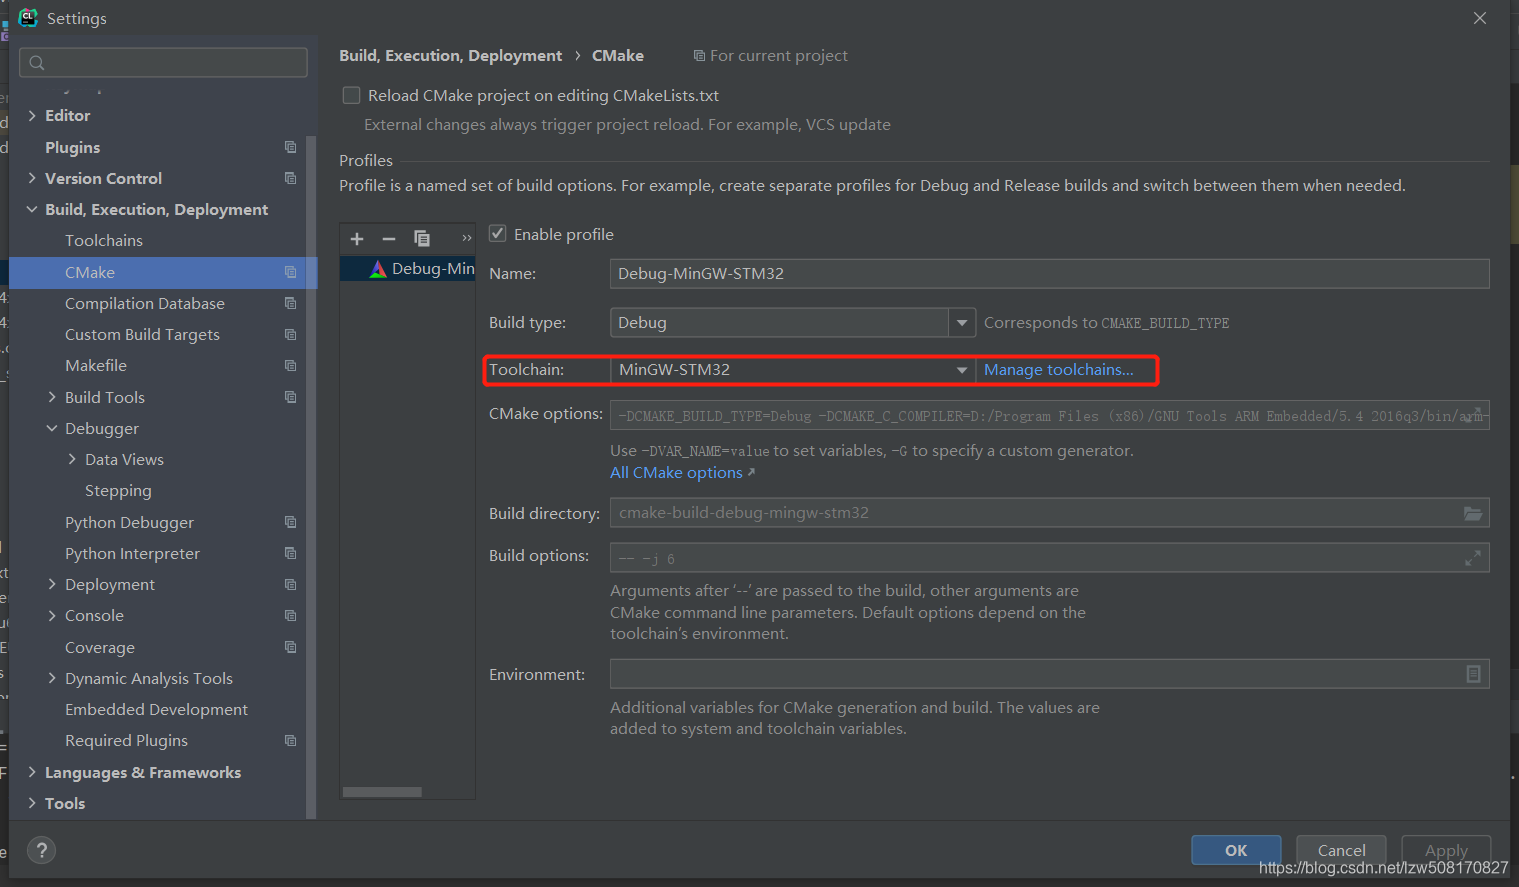Expand the Dynamic Analysis Tools node
The width and height of the screenshot is (1519, 887).
point(52,678)
